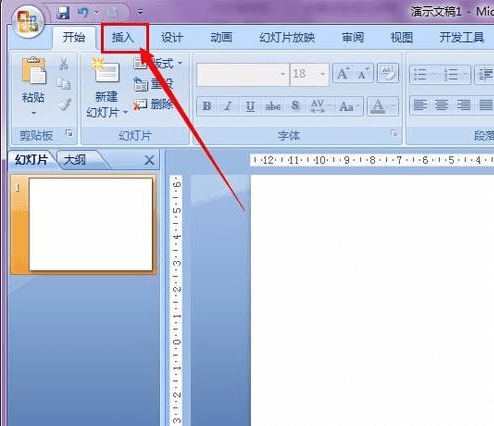Open the 插入 ribbon tab
This screenshot has height=426, width=494.
(x=123, y=37)
